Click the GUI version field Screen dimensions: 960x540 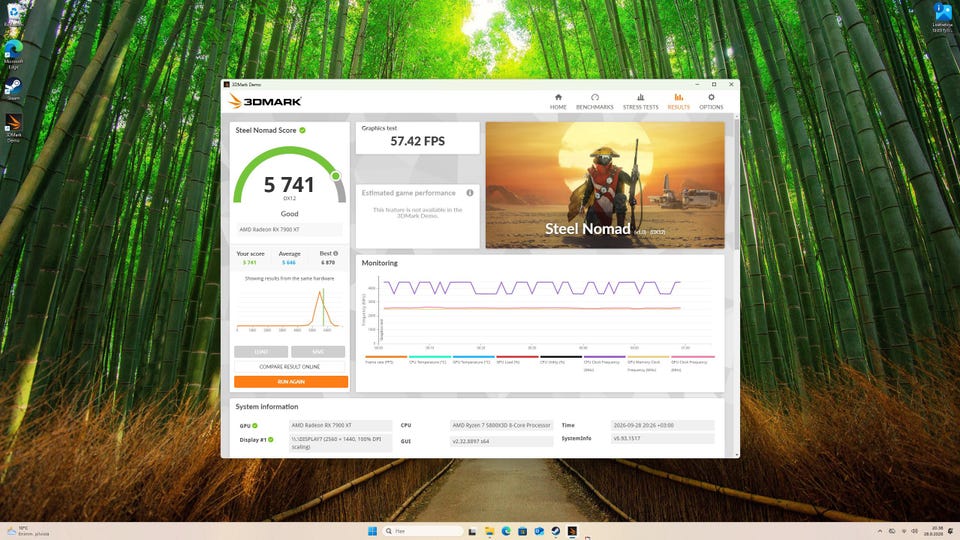click(x=501, y=441)
